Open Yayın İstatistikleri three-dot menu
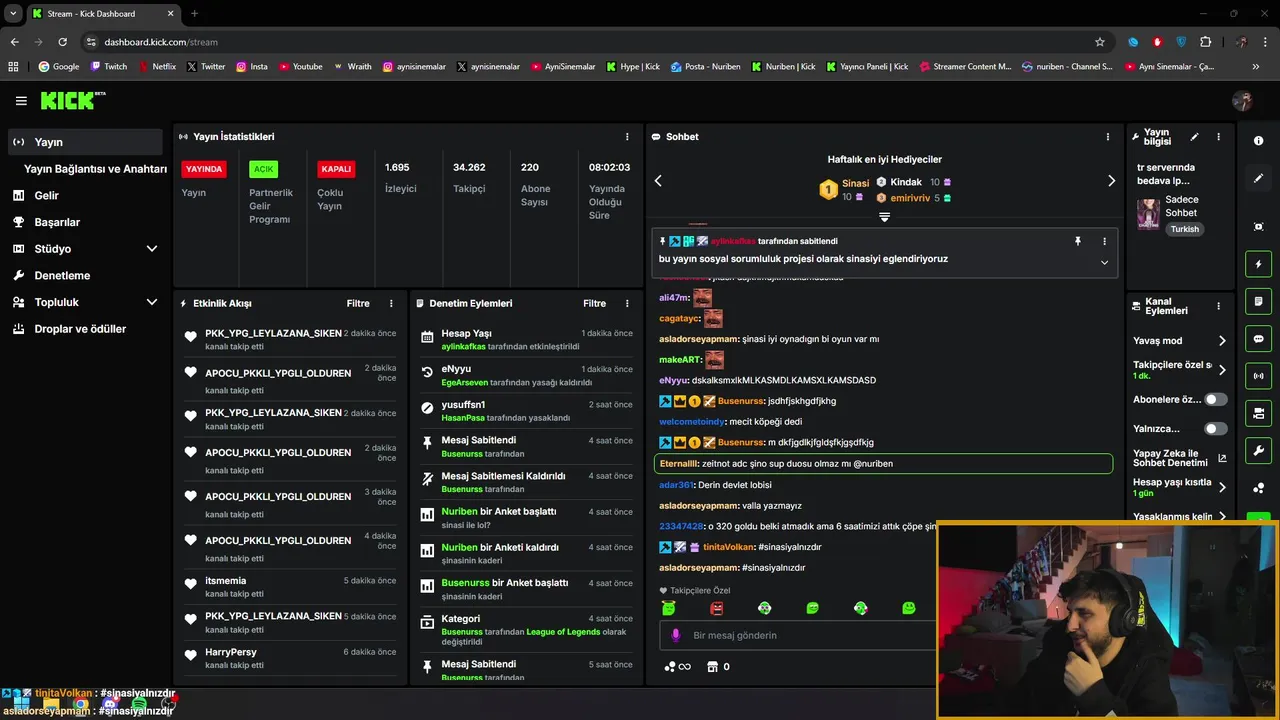 click(x=627, y=137)
